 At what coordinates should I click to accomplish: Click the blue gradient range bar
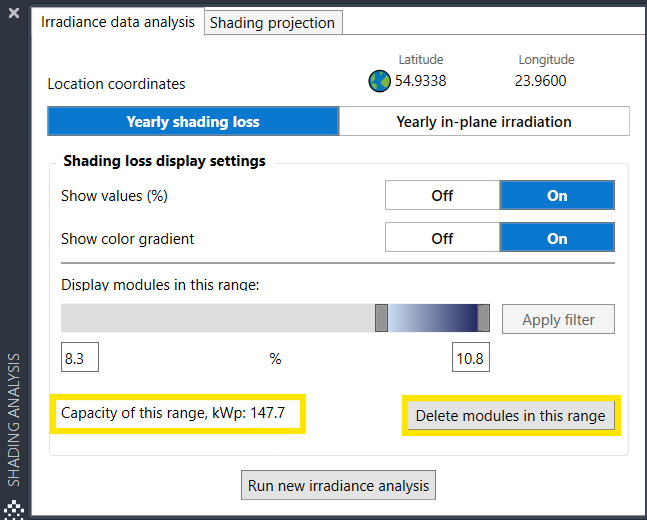coord(432,319)
